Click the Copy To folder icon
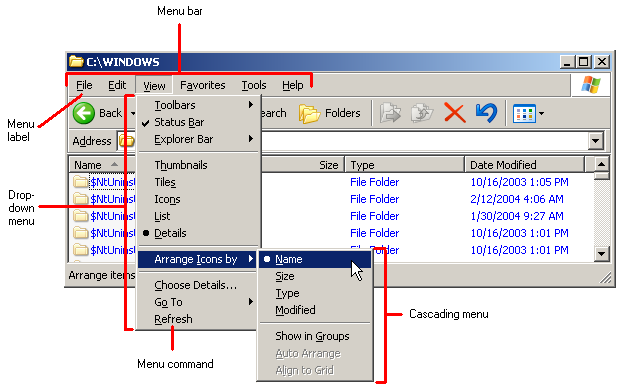Viewport: 623px width, 392px height. click(x=422, y=113)
